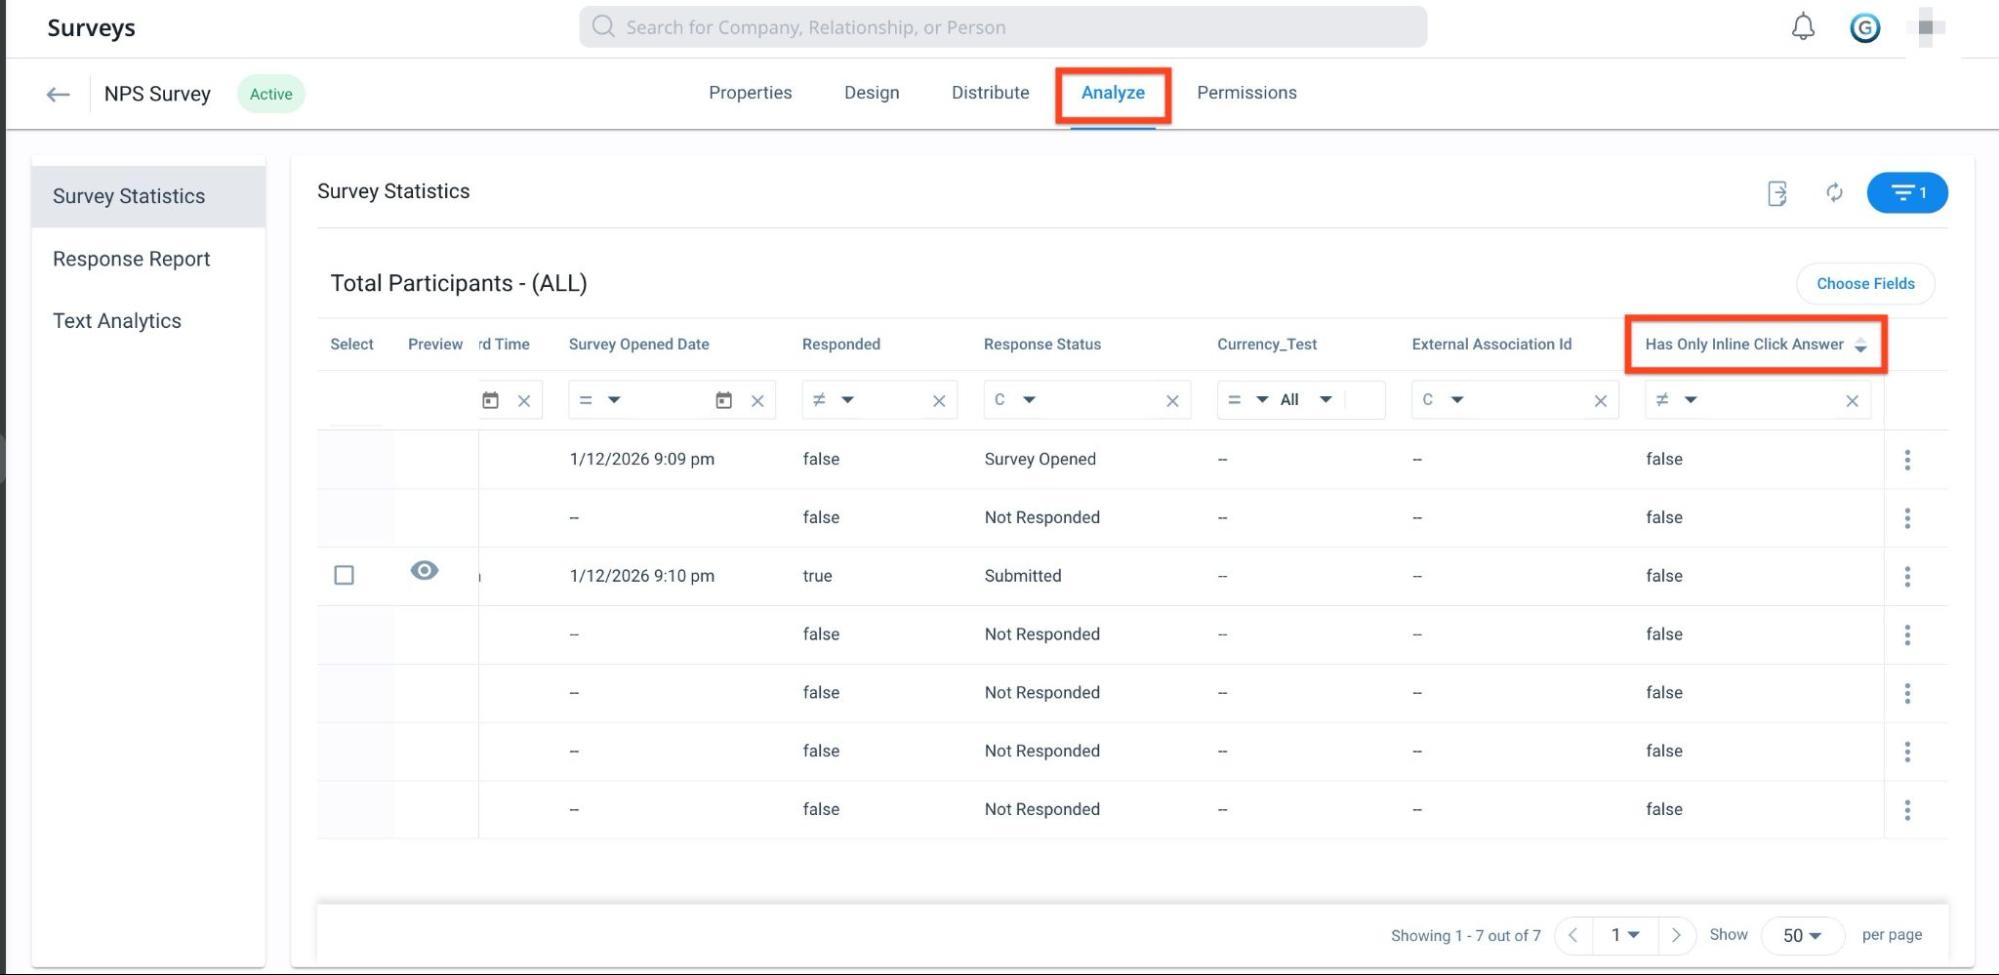
Task: Open Survey Opened Date calendar picker
Action: [x=724, y=400]
